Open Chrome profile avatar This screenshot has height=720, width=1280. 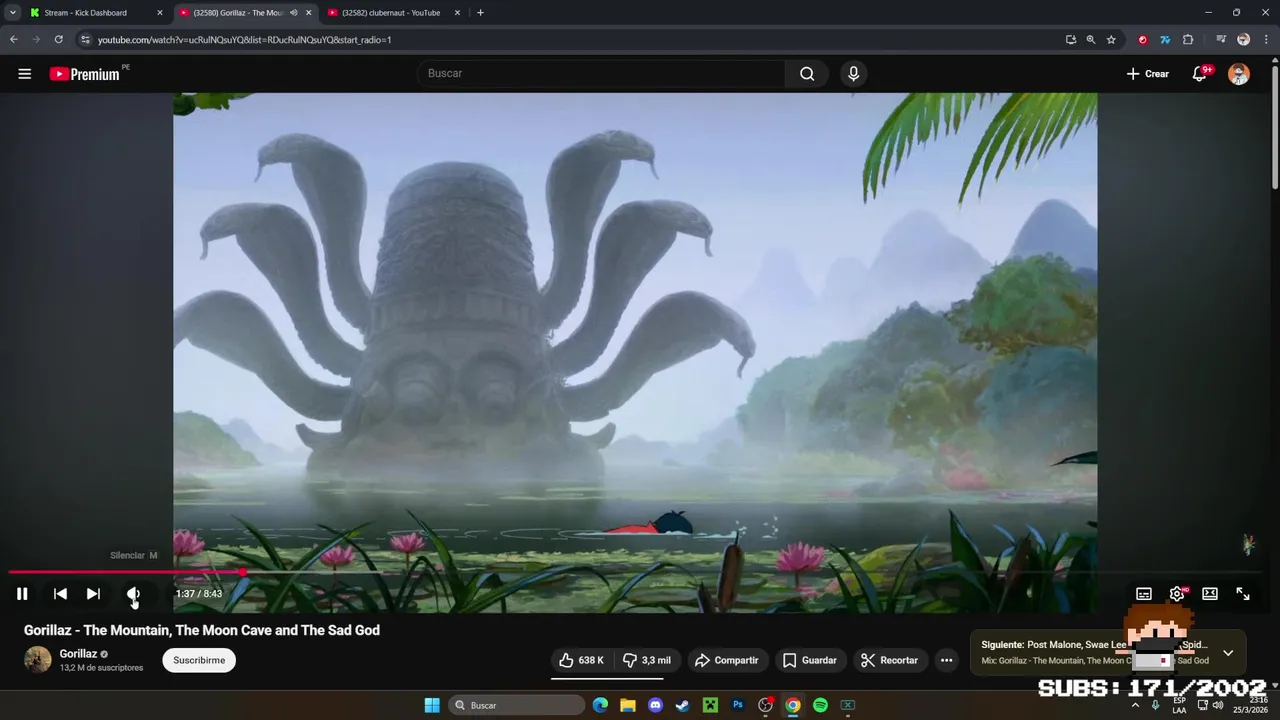1243,40
